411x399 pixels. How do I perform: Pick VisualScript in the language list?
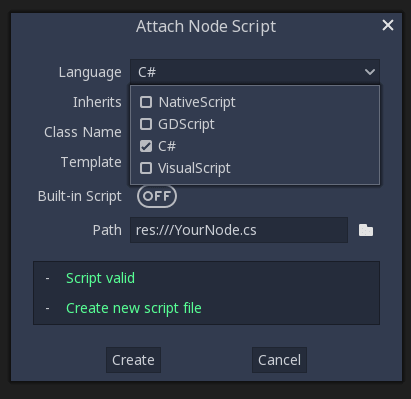click(194, 168)
